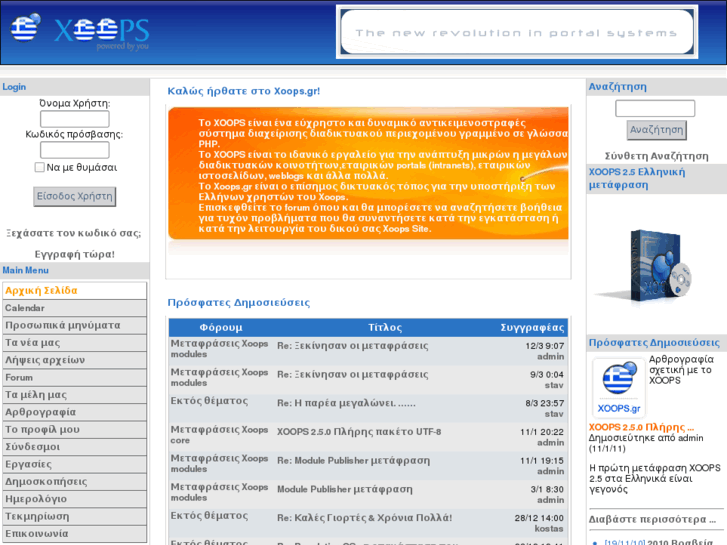Click the XOOPS.gr article topic icon

click(x=619, y=388)
